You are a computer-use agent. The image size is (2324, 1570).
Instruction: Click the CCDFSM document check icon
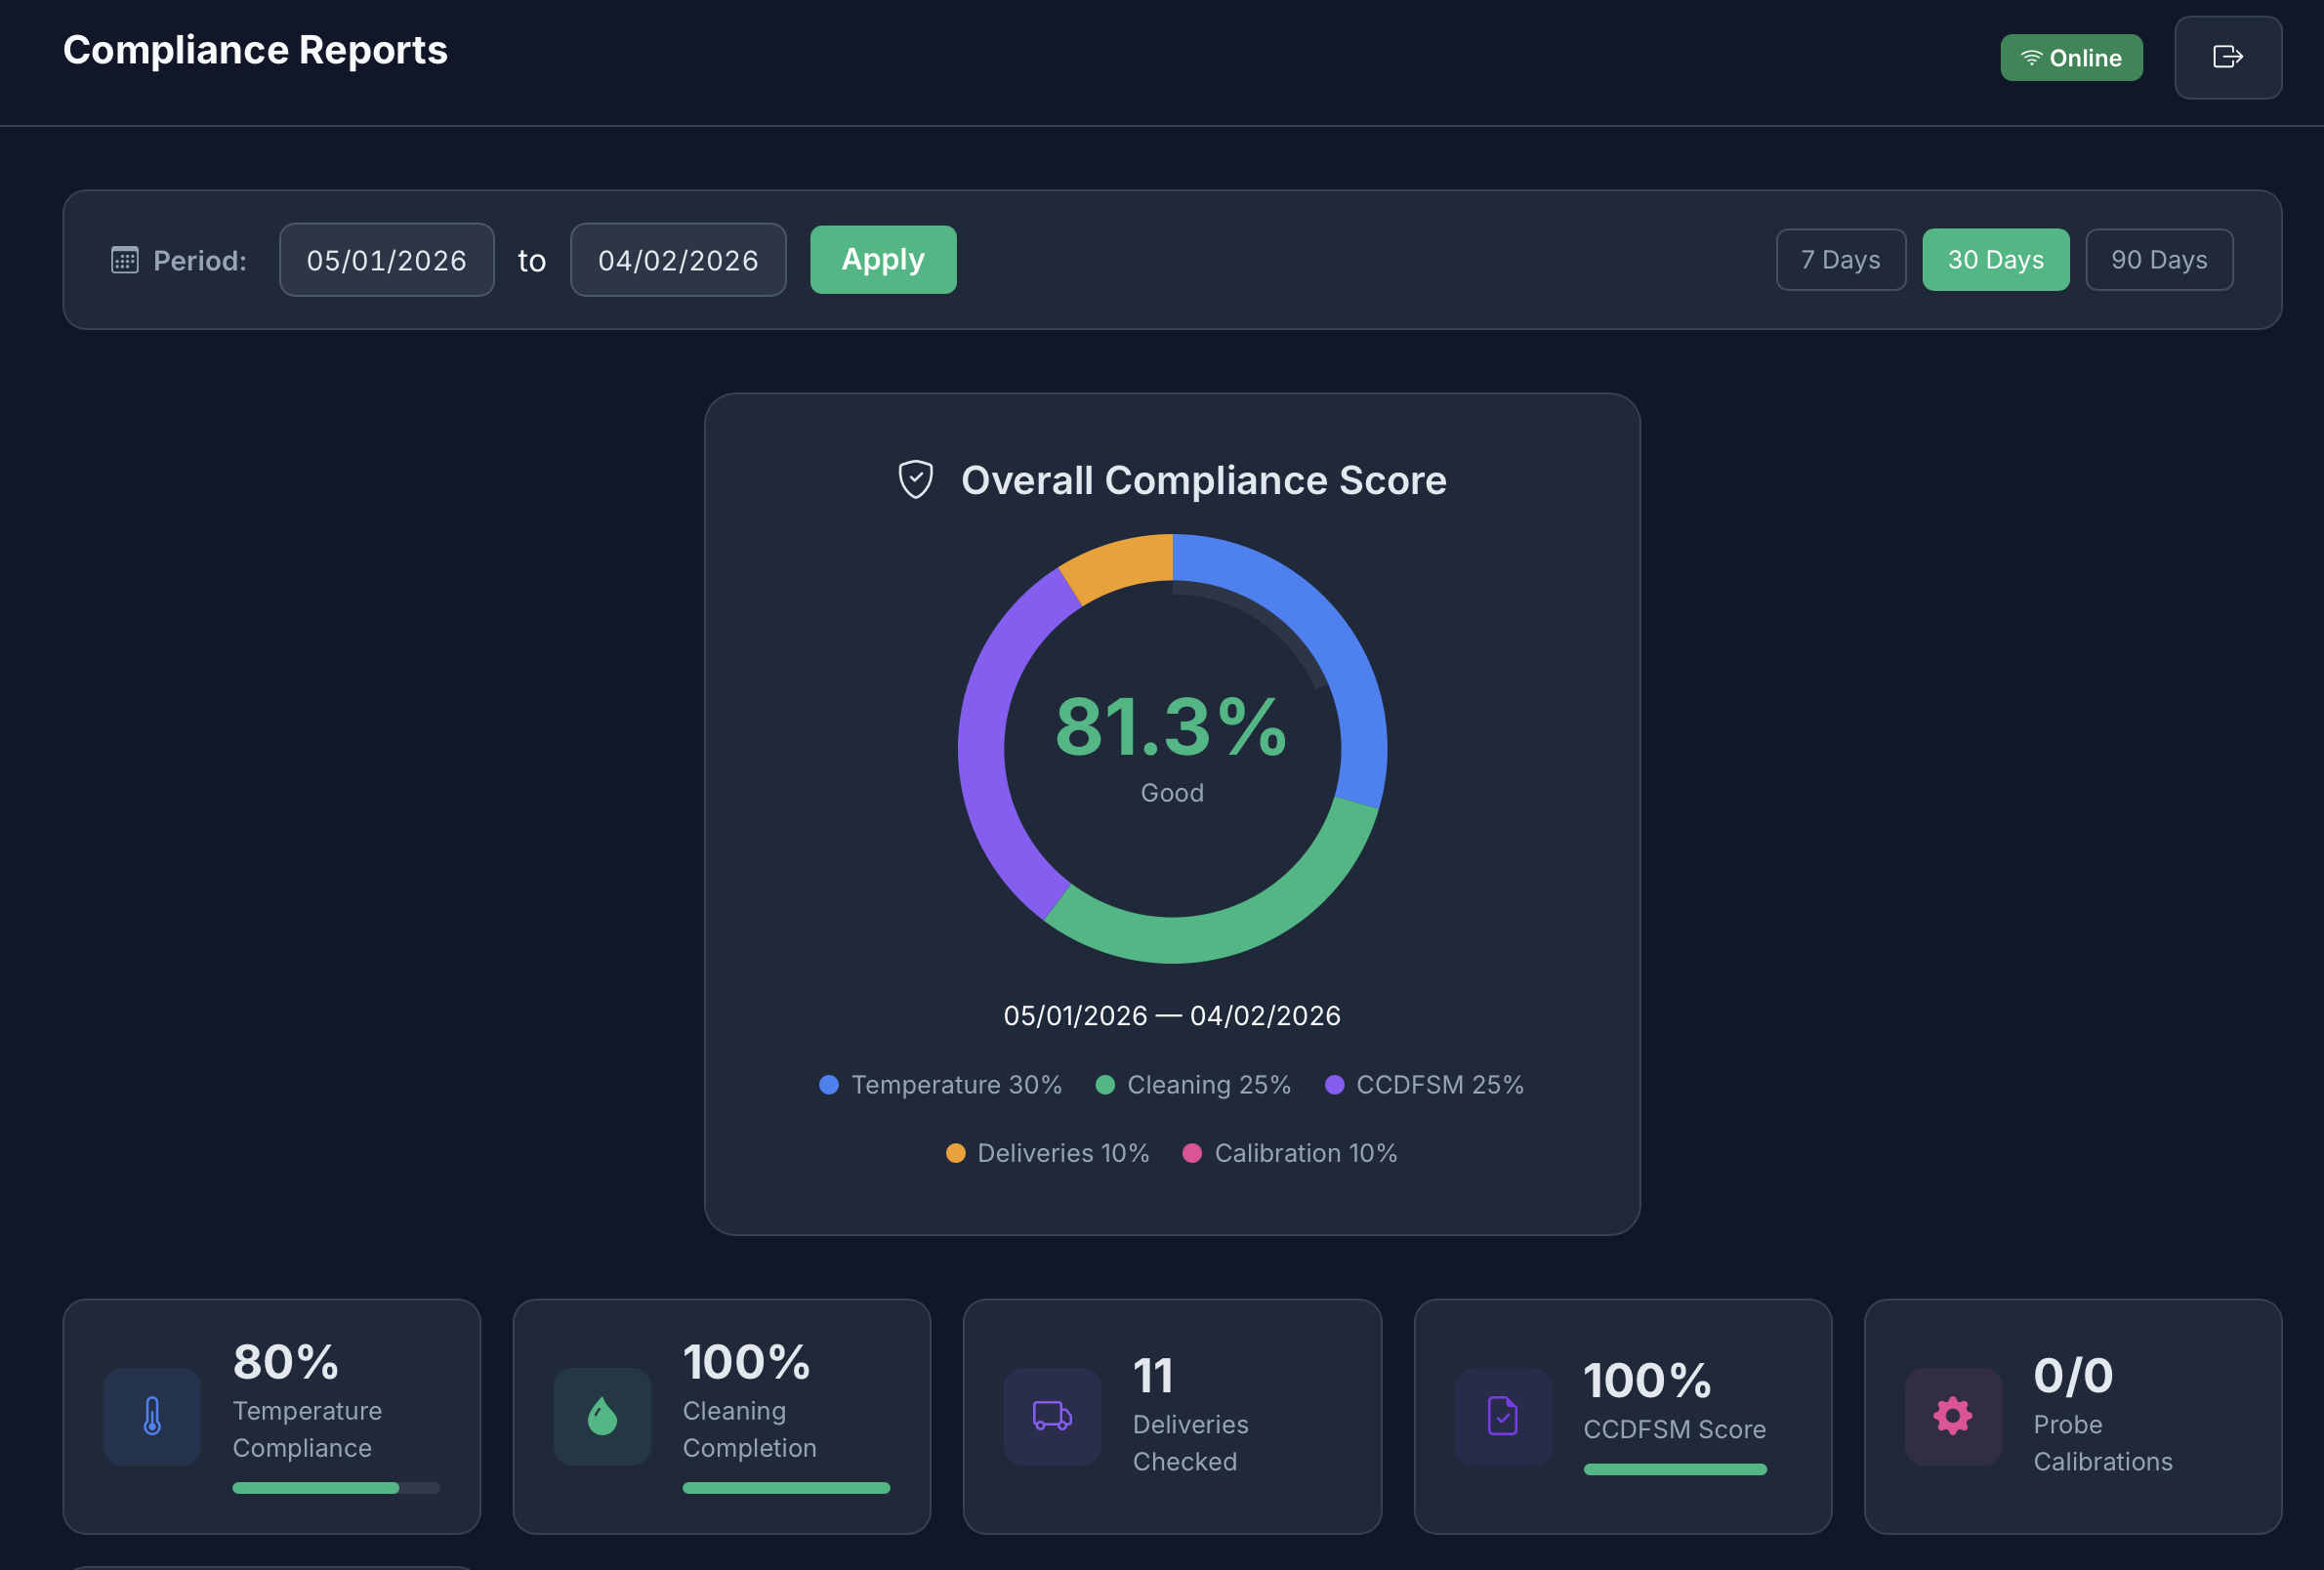tap(1502, 1416)
